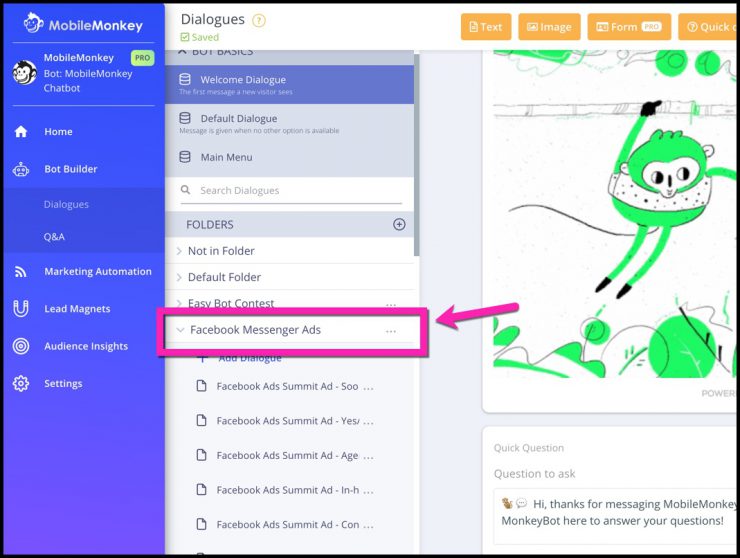Open Easy Bot Contest options menu
Viewport: 740px width, 558px height.
point(391,305)
